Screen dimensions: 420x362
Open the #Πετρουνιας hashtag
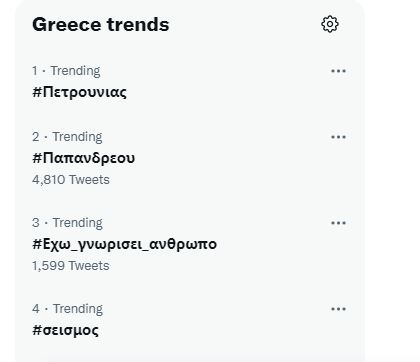[x=79, y=92]
